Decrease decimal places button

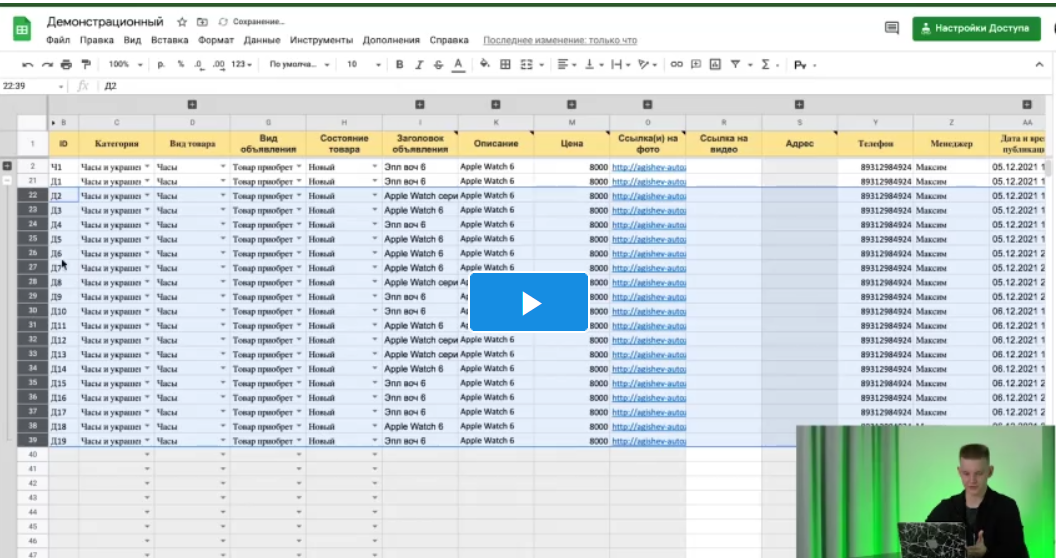tap(198, 65)
